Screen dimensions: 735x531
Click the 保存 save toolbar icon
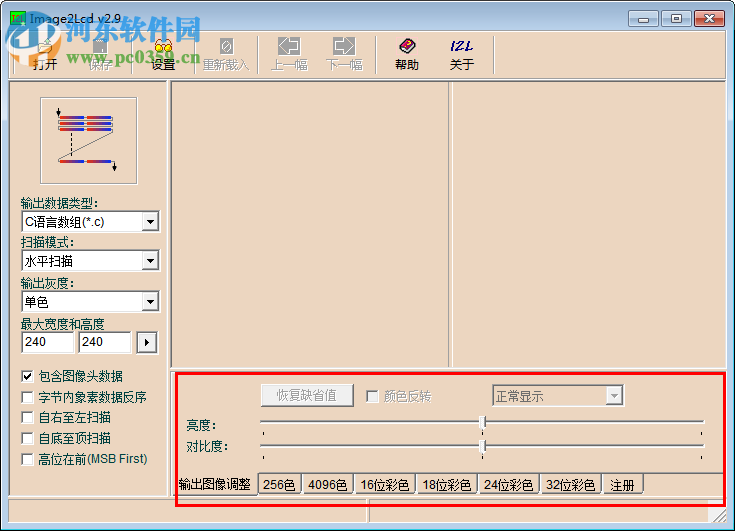pos(100,54)
